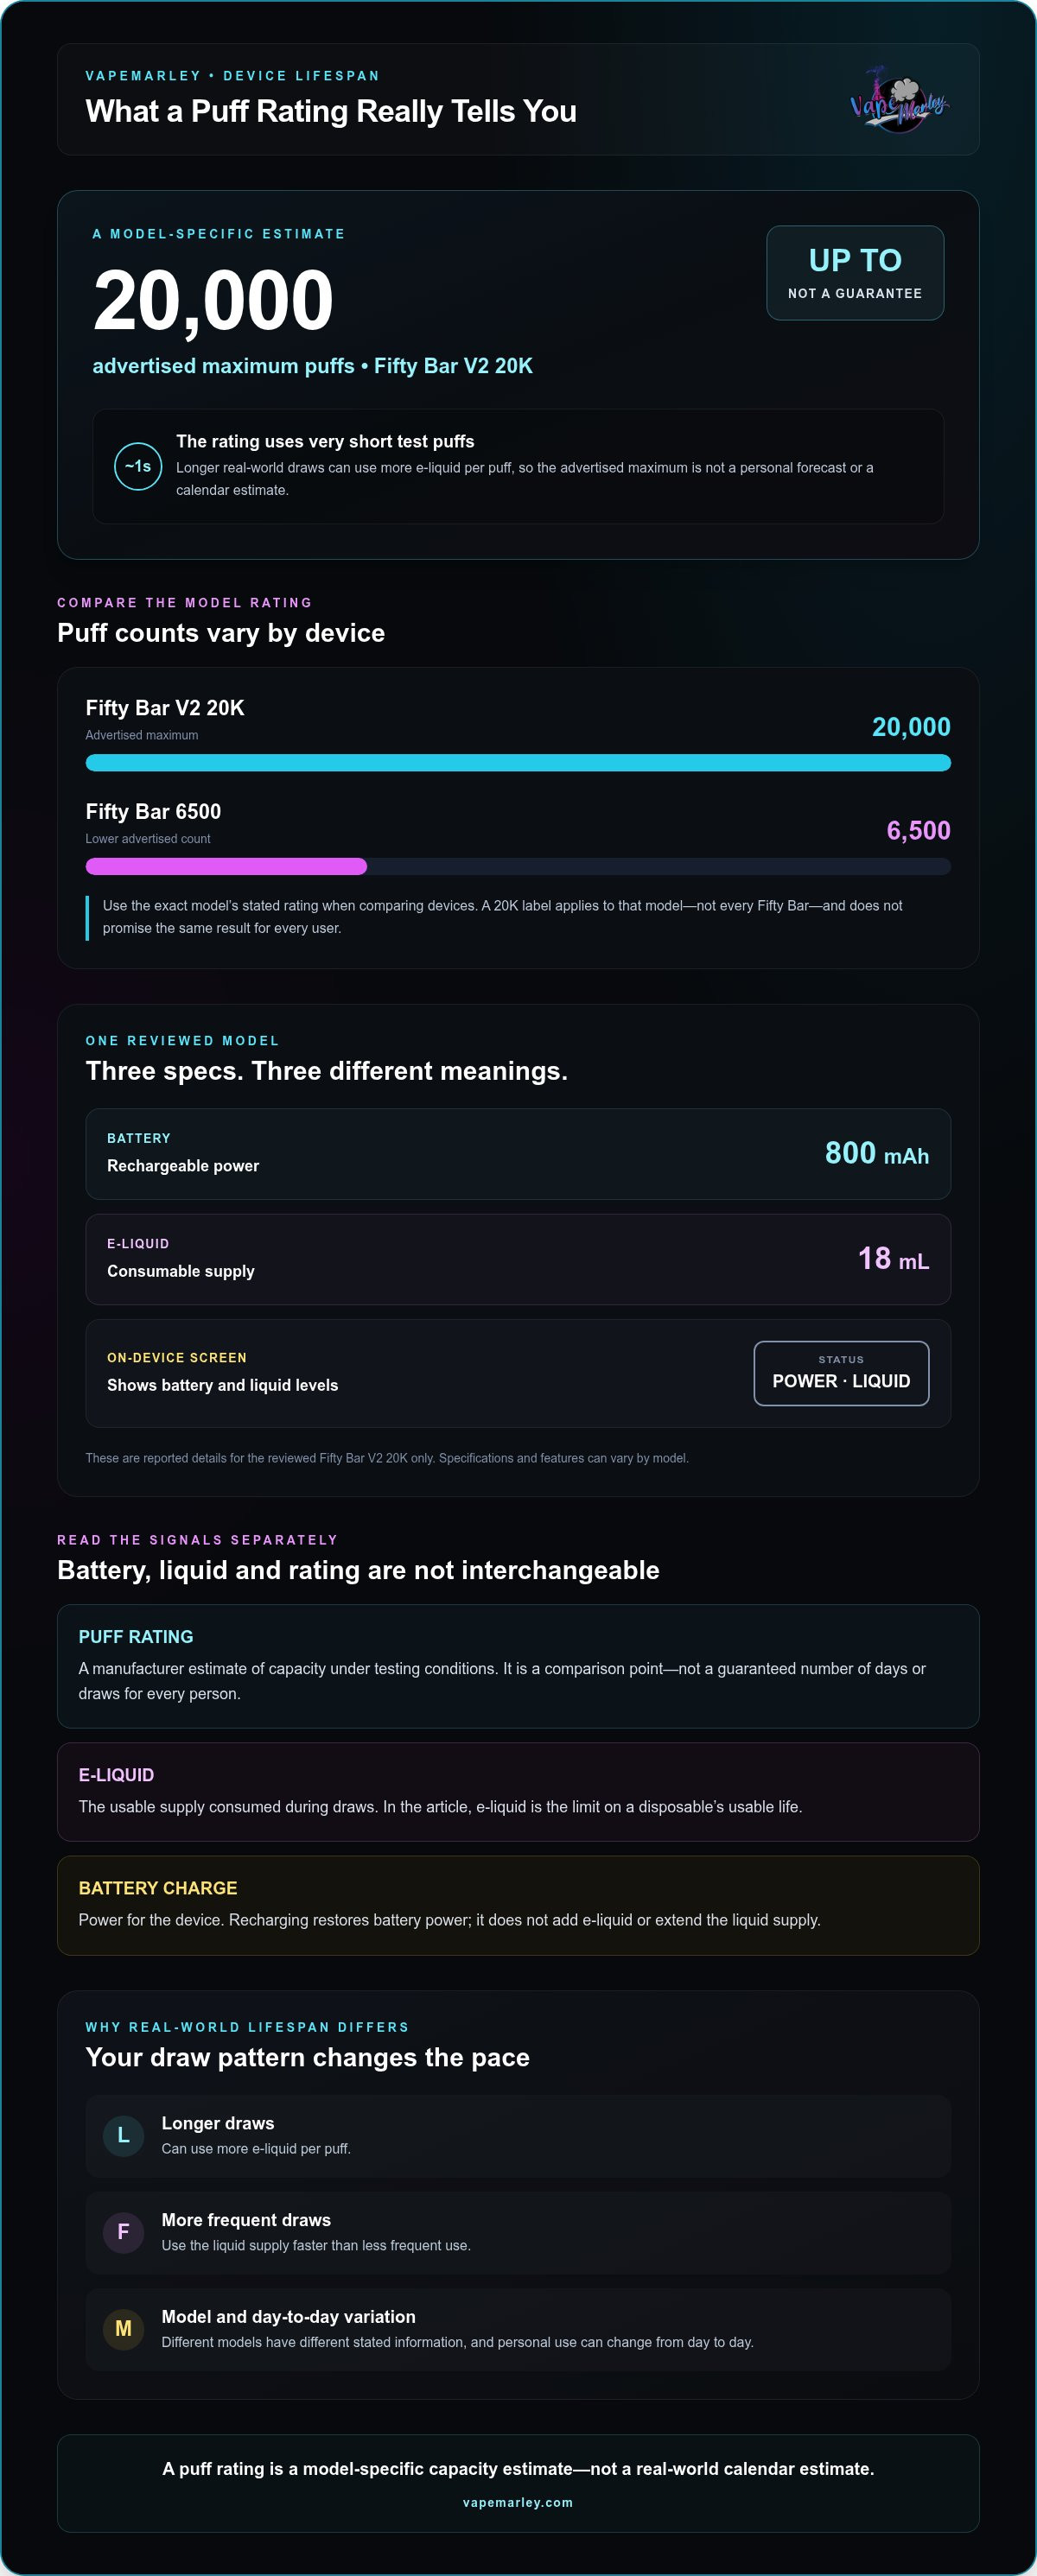
Task: Open the PUFF RATING explanation card
Action: tap(518, 1666)
